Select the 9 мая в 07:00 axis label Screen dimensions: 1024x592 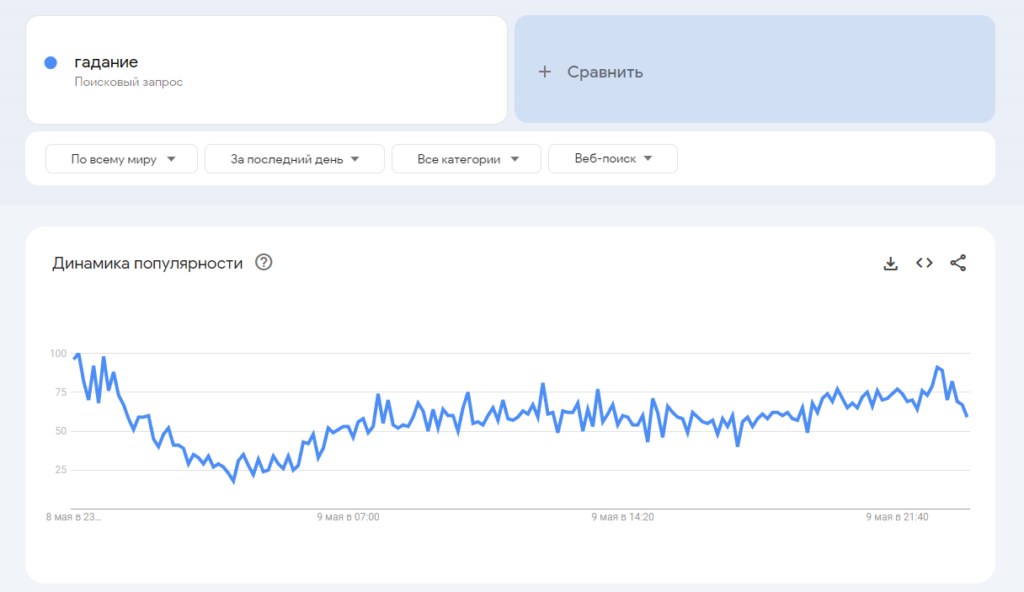pyautogui.click(x=348, y=517)
